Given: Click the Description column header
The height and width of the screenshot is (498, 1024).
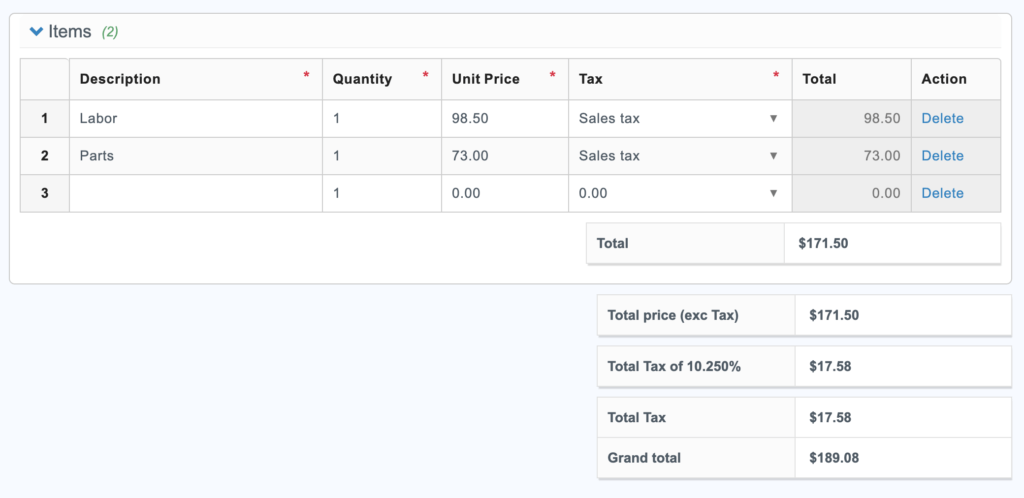Looking at the screenshot, I should pos(120,79).
